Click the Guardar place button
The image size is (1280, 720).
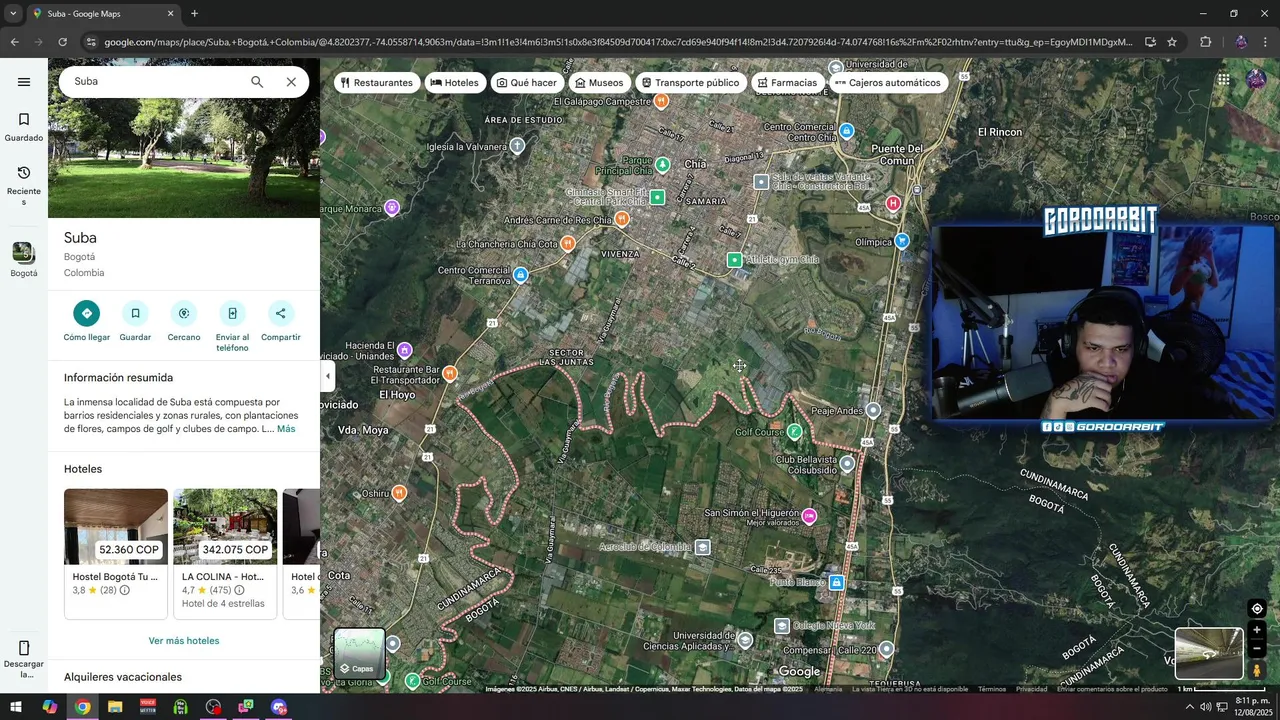[135, 321]
